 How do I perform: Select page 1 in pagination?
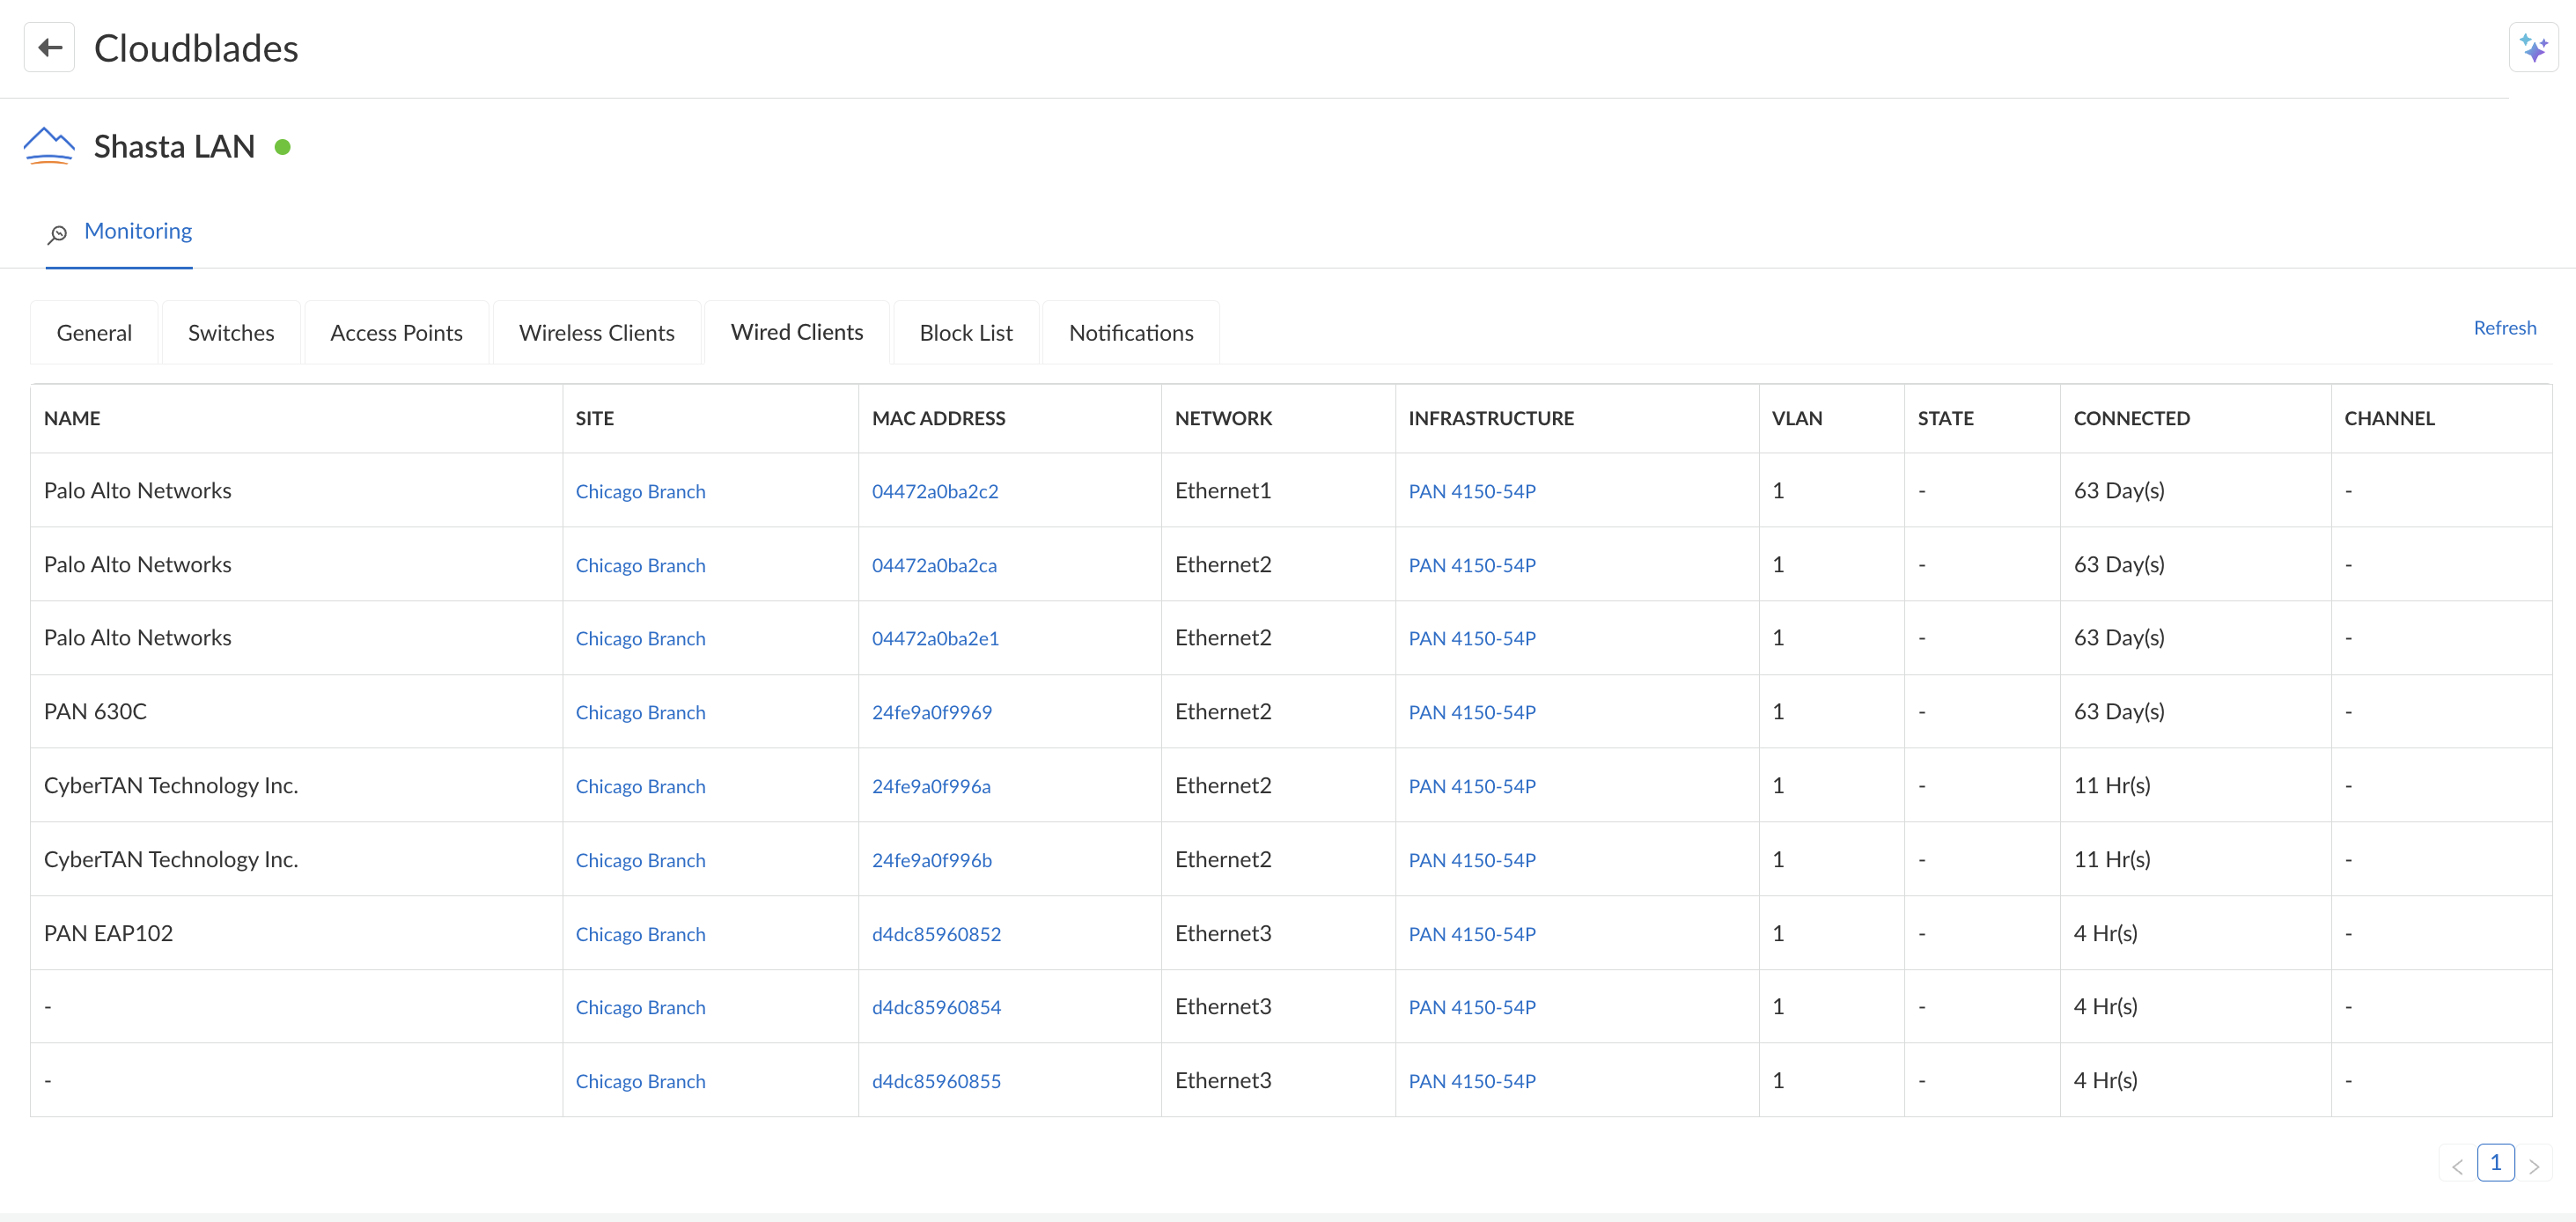coord(2495,1163)
